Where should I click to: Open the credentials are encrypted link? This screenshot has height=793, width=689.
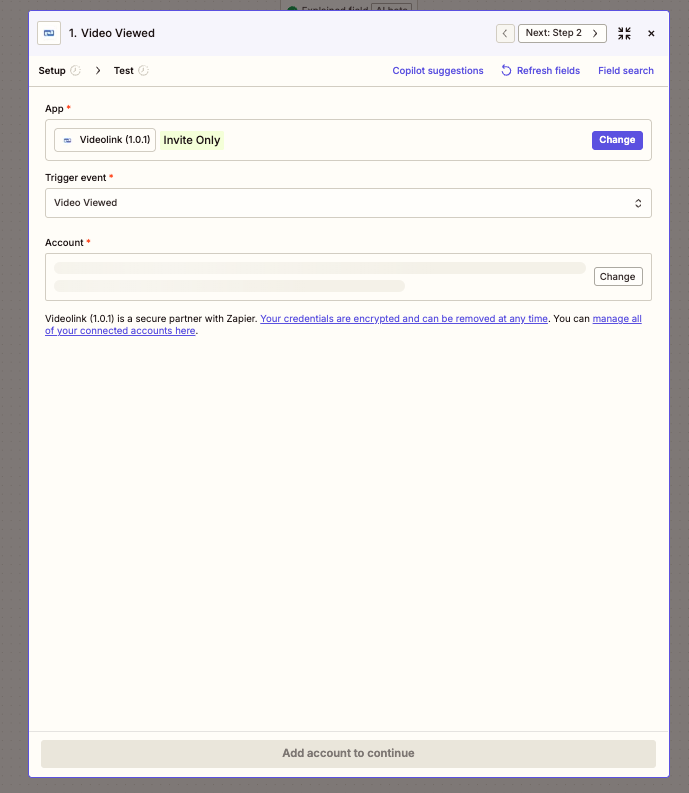(x=403, y=318)
